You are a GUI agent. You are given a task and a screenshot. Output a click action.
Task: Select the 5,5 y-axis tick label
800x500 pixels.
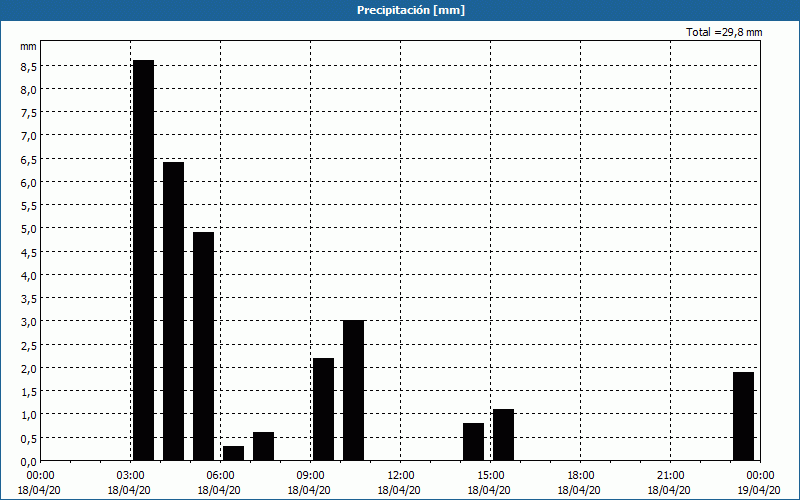[x=29, y=206]
